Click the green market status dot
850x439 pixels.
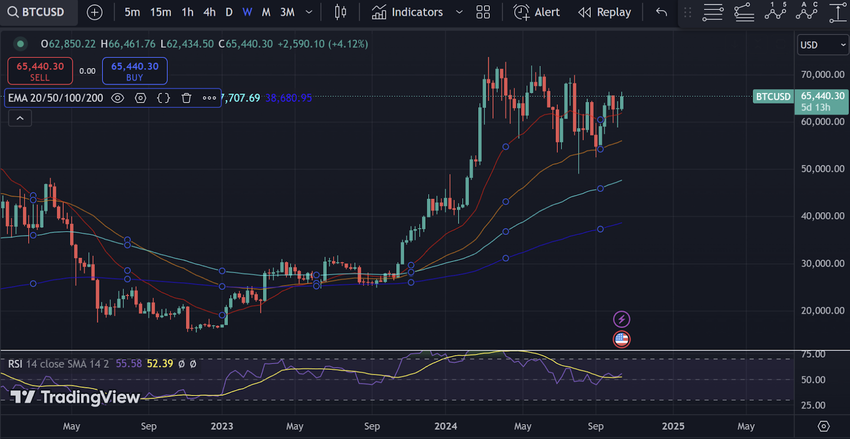[x=21, y=44]
